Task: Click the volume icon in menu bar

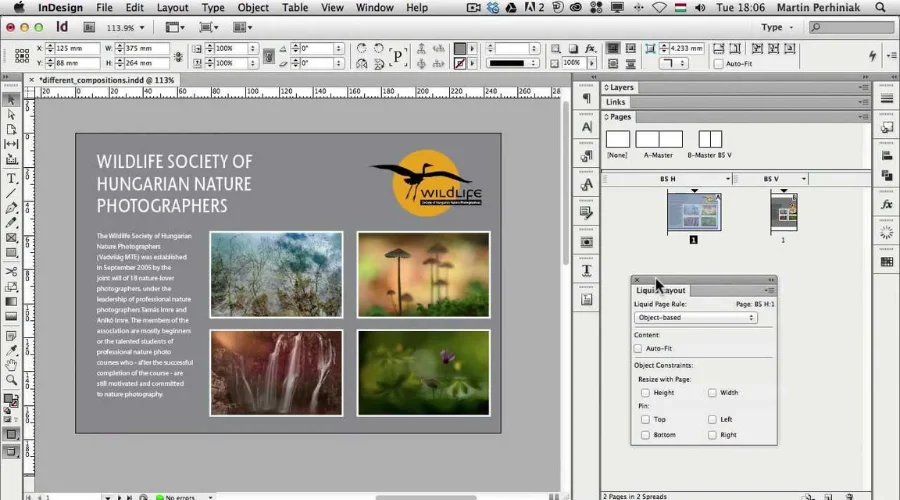Action: 700,7
